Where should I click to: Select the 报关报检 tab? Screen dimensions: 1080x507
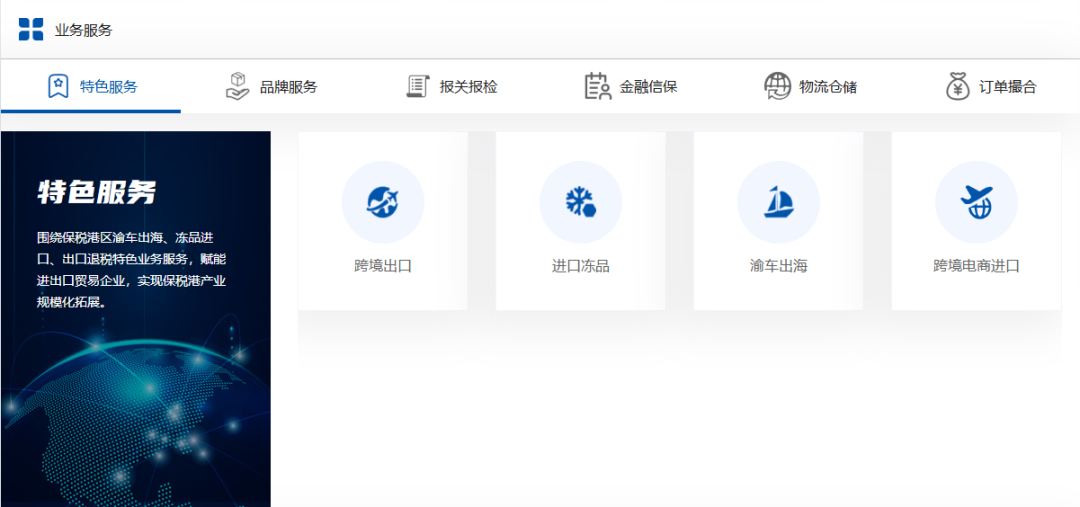(451, 87)
